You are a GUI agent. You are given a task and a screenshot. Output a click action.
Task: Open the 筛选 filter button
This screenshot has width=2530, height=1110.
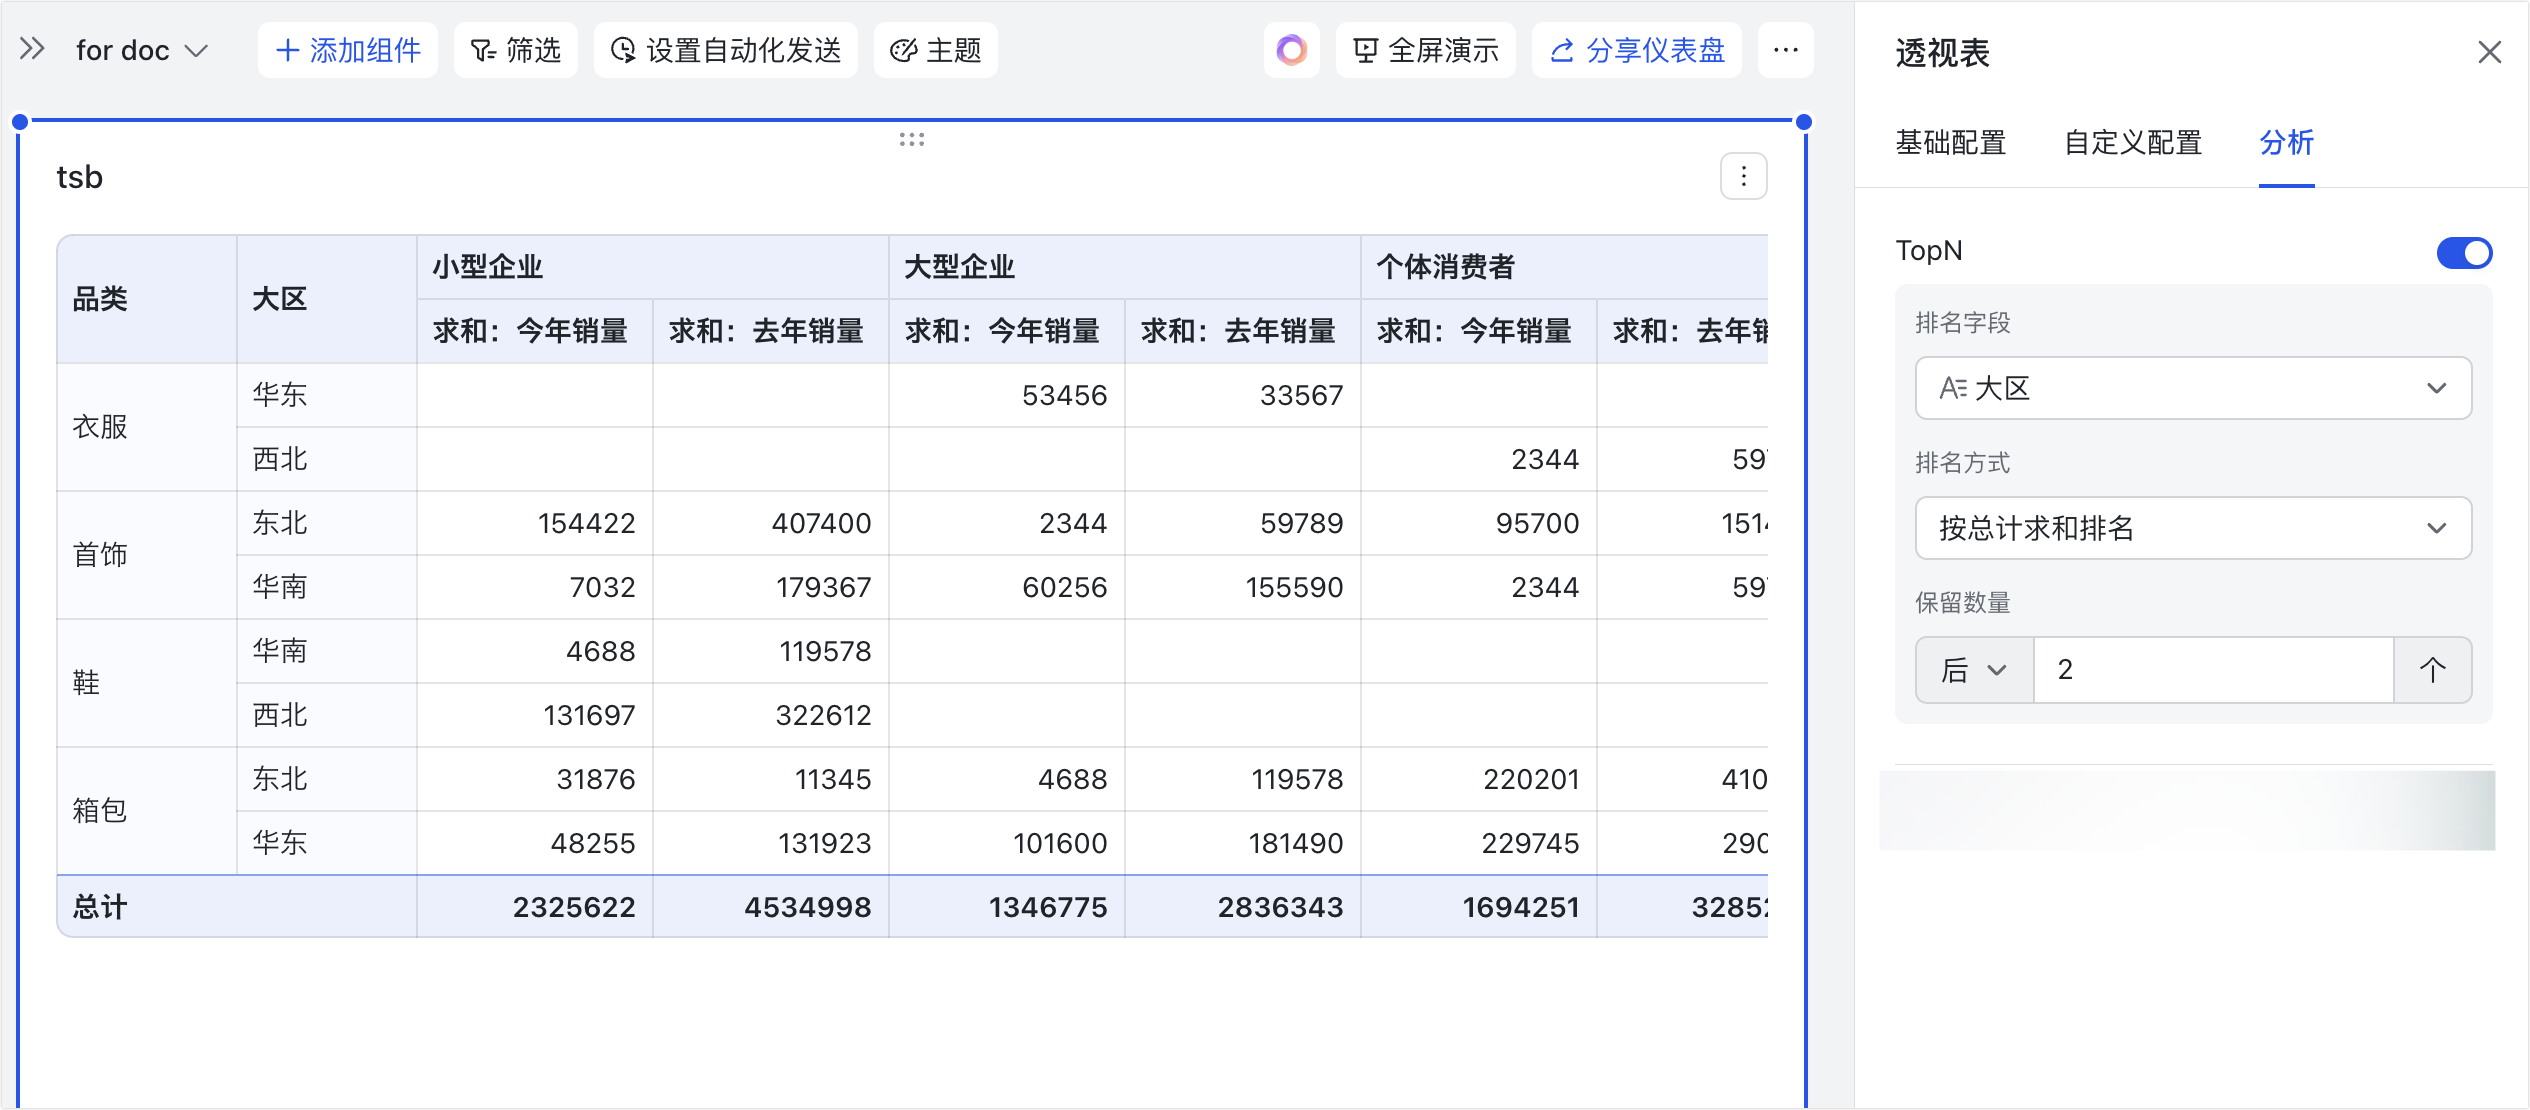(x=516, y=50)
